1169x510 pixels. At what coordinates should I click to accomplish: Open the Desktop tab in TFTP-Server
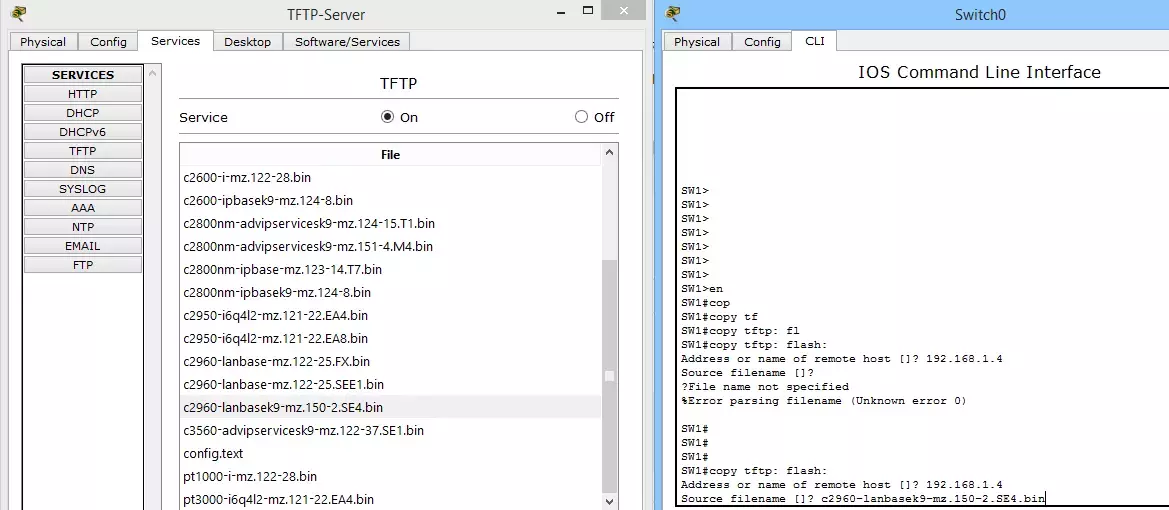(x=248, y=42)
